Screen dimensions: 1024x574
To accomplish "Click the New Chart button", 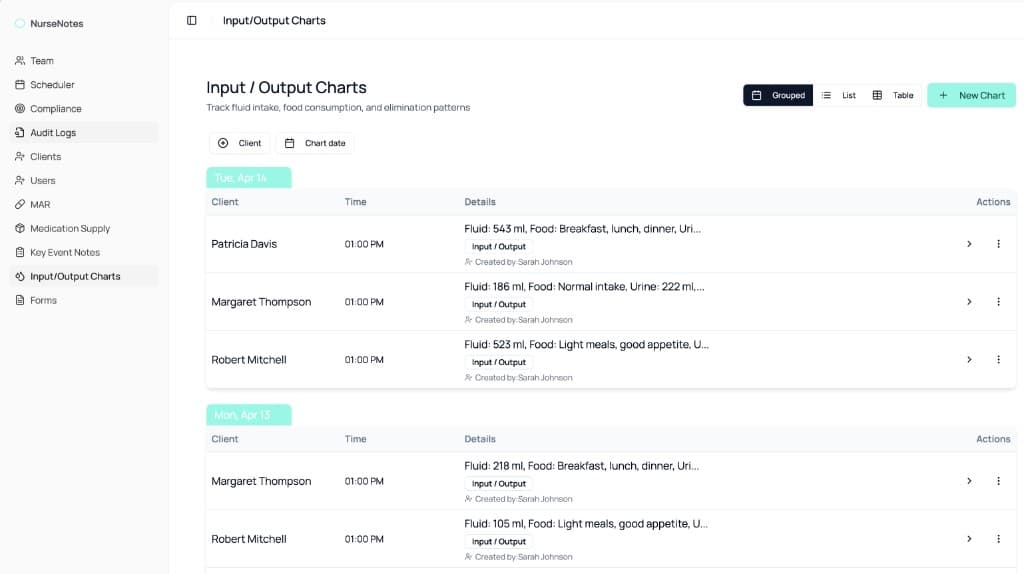I will (971, 95).
